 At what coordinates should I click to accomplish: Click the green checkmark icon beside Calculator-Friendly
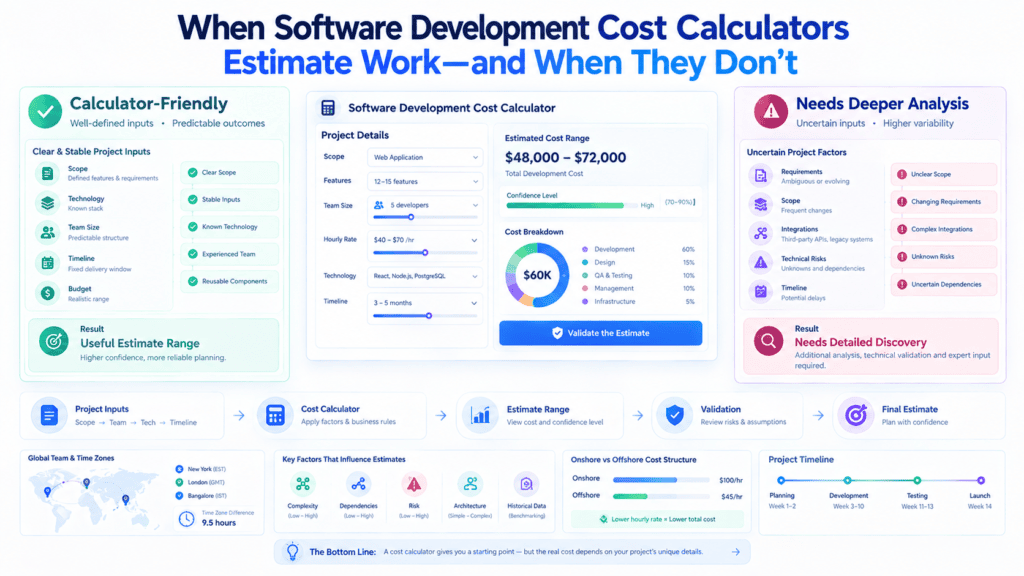click(x=45, y=112)
